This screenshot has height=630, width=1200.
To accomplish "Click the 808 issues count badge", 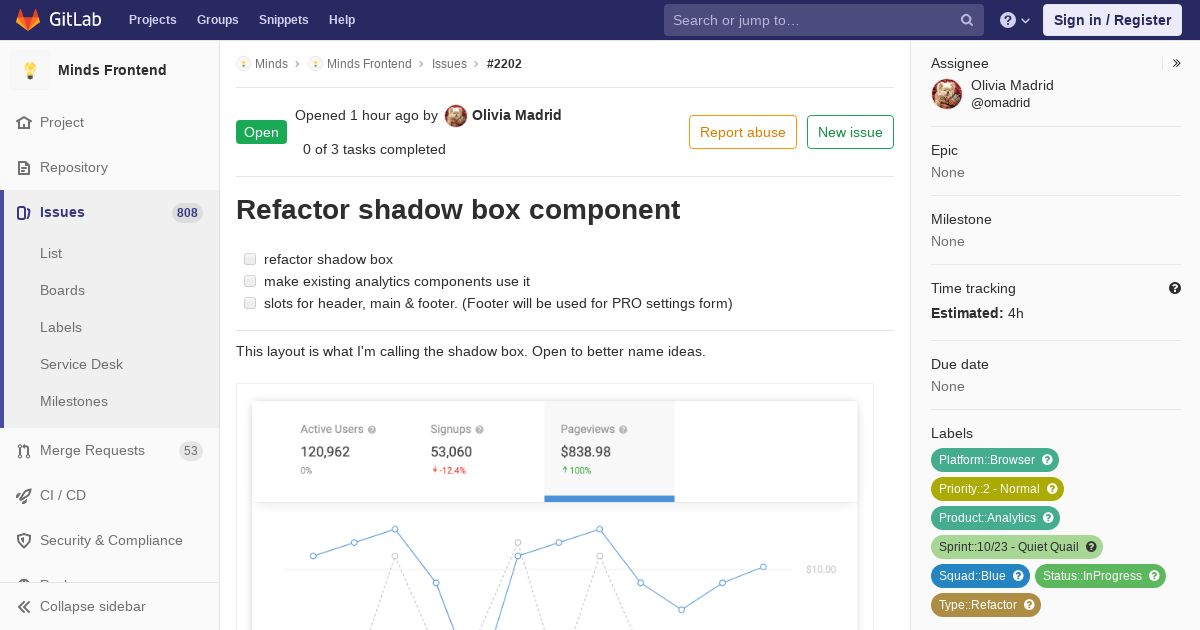I will (187, 212).
